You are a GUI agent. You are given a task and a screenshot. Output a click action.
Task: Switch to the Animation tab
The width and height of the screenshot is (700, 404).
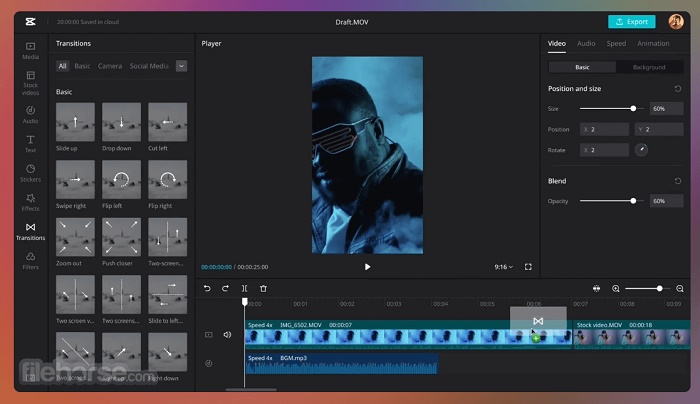point(653,44)
